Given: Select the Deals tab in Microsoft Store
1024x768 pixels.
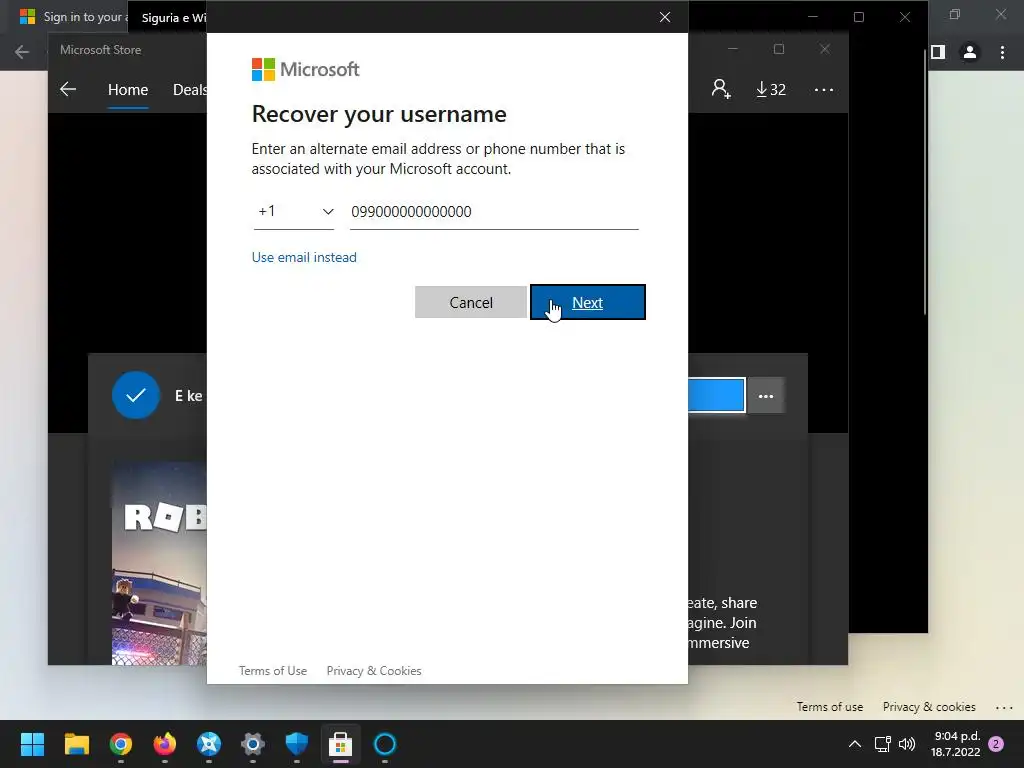Looking at the screenshot, I should [x=189, y=89].
